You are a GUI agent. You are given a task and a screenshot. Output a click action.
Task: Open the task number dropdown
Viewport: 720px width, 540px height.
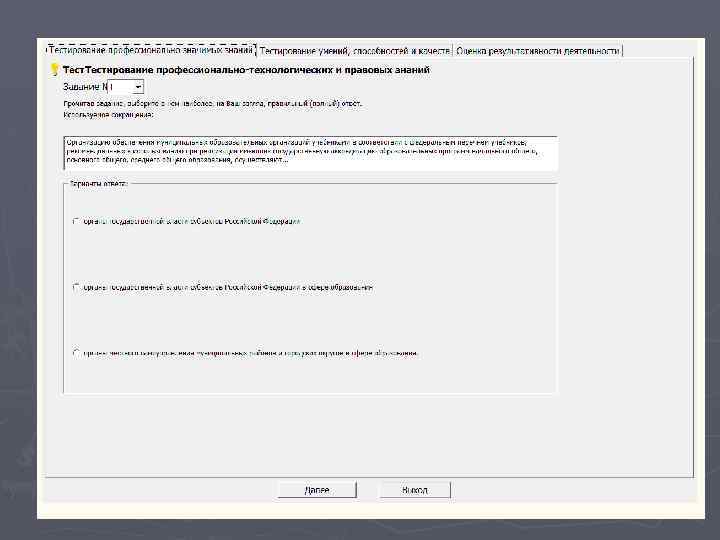pyautogui.click(x=138, y=87)
